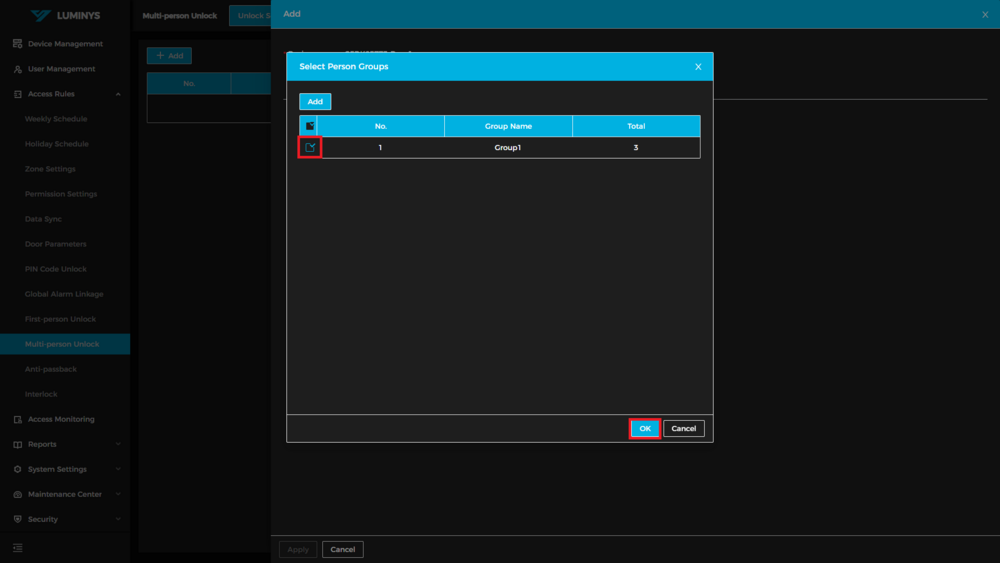This screenshot has width=1000, height=563.
Task: Expand the Reports submenu arrow
Action: 118,444
